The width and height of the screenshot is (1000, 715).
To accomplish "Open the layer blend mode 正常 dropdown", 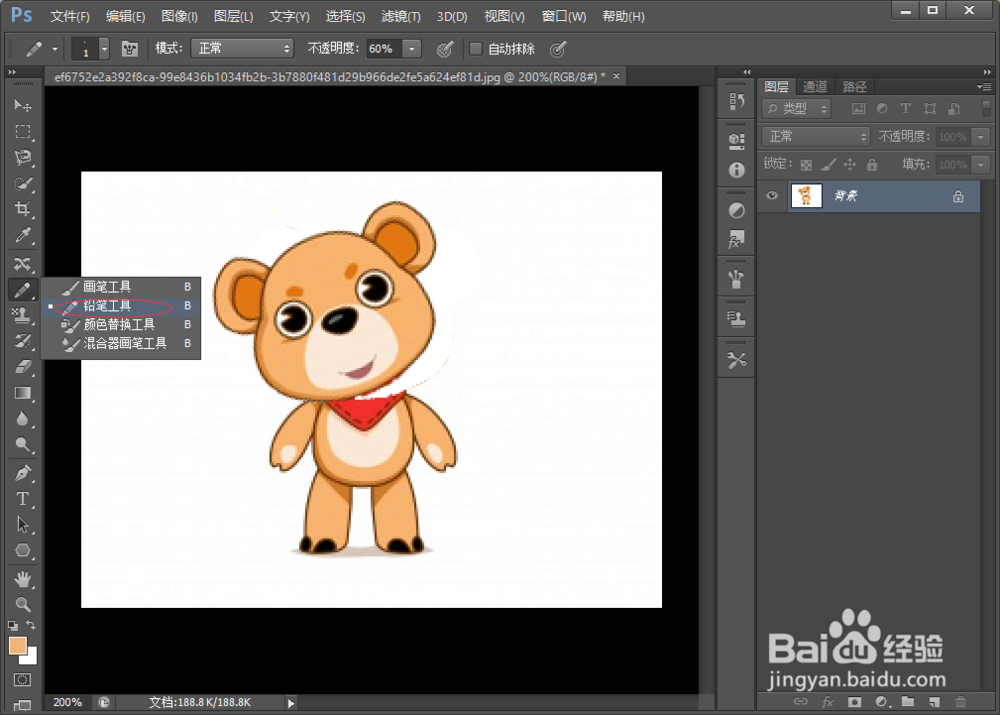I will pos(816,136).
